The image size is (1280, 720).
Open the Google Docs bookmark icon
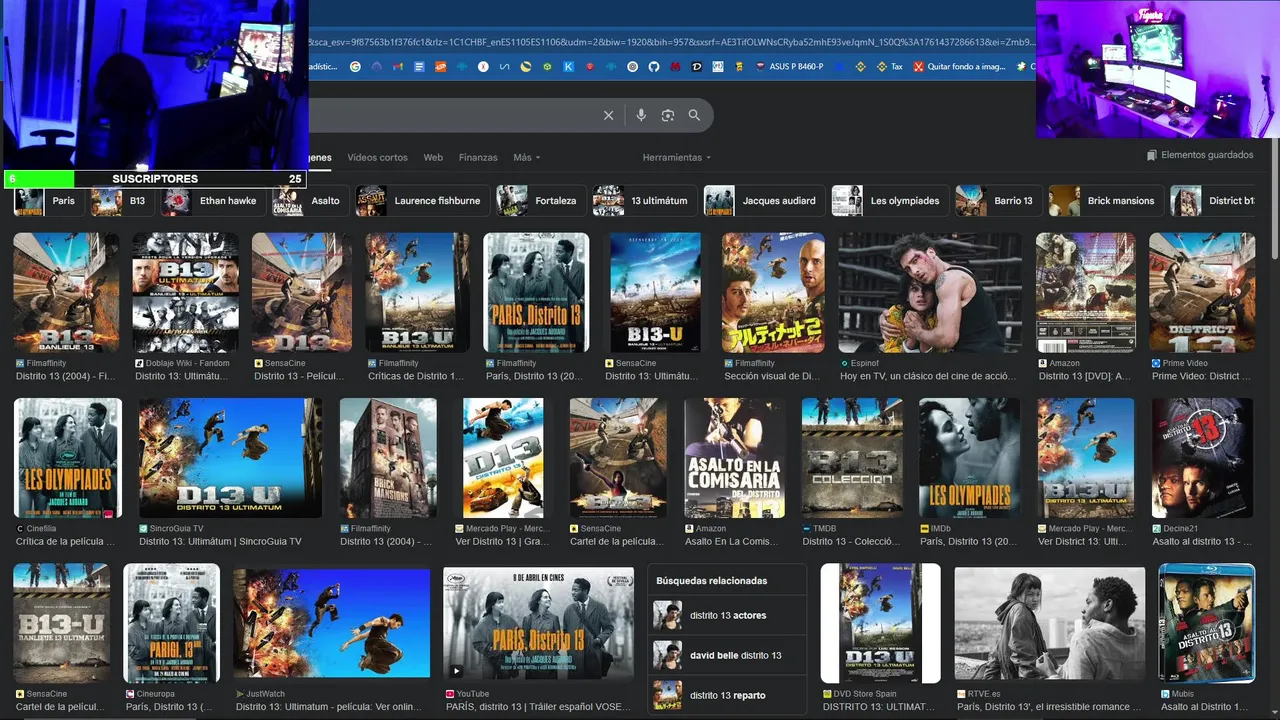419,67
